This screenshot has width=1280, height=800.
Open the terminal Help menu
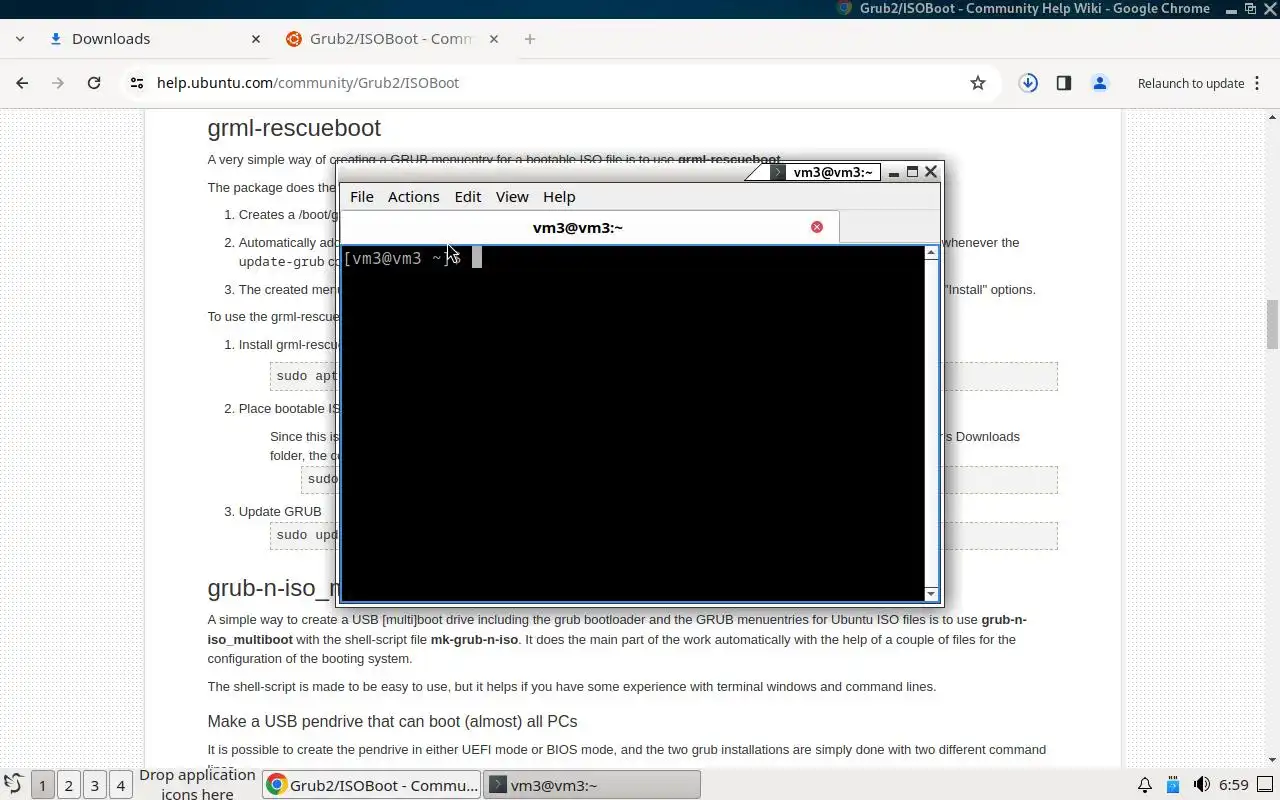(x=559, y=197)
